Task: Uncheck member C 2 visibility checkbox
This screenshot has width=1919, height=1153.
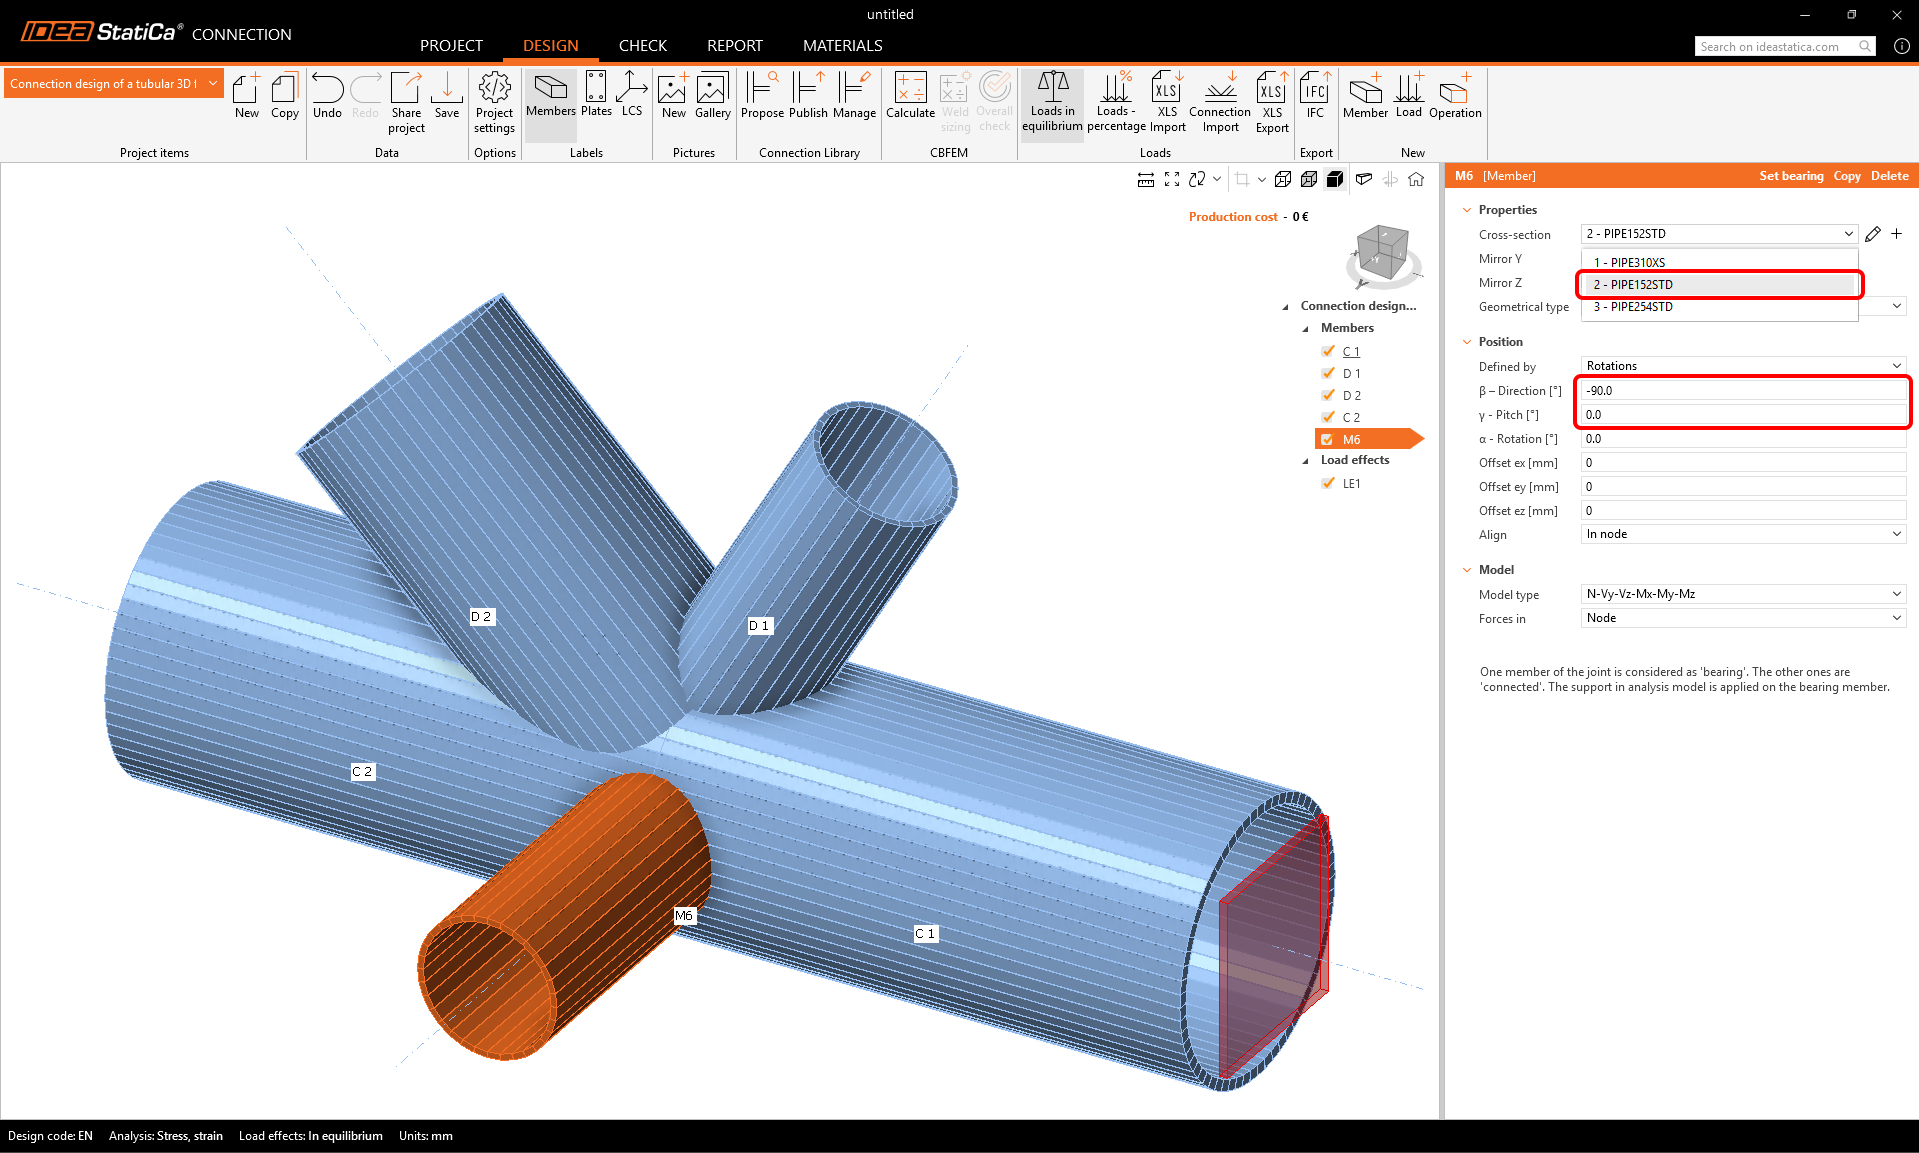Action: (1328, 417)
